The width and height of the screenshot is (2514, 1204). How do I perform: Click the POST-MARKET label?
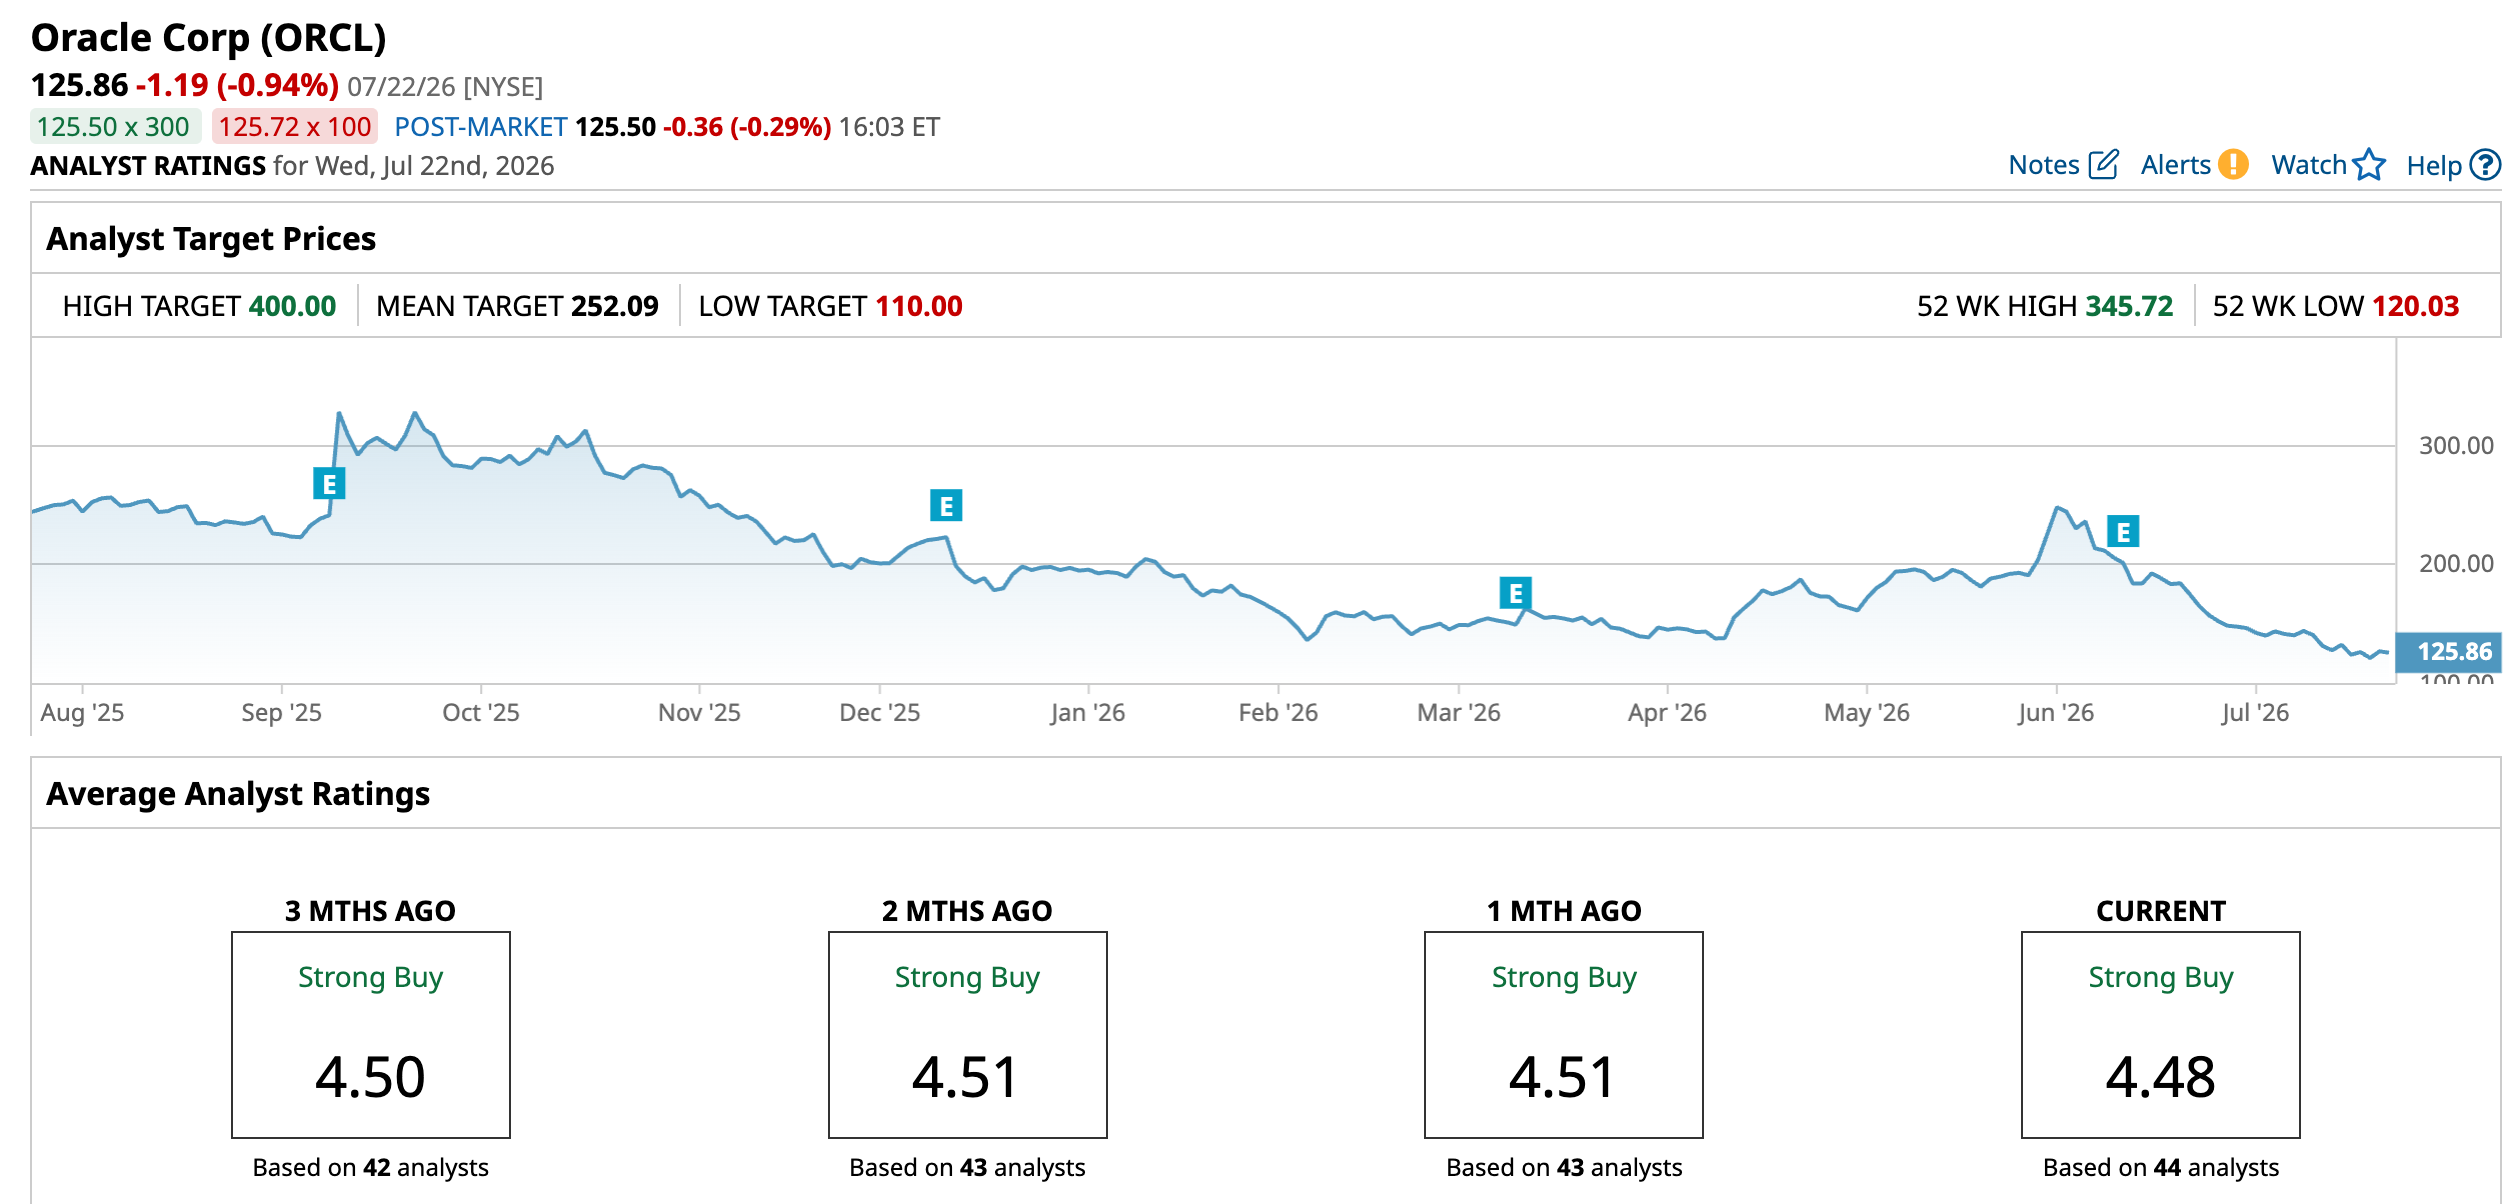(x=481, y=127)
